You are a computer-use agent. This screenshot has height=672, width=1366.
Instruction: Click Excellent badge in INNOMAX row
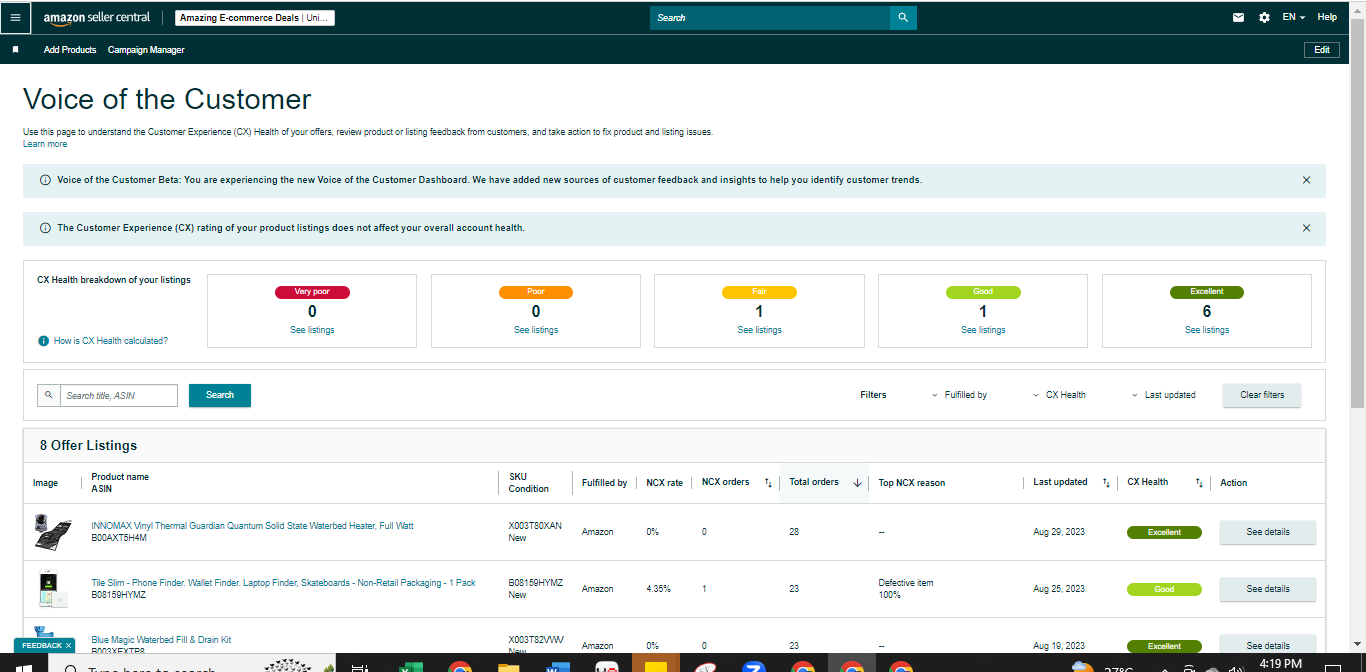1164,532
